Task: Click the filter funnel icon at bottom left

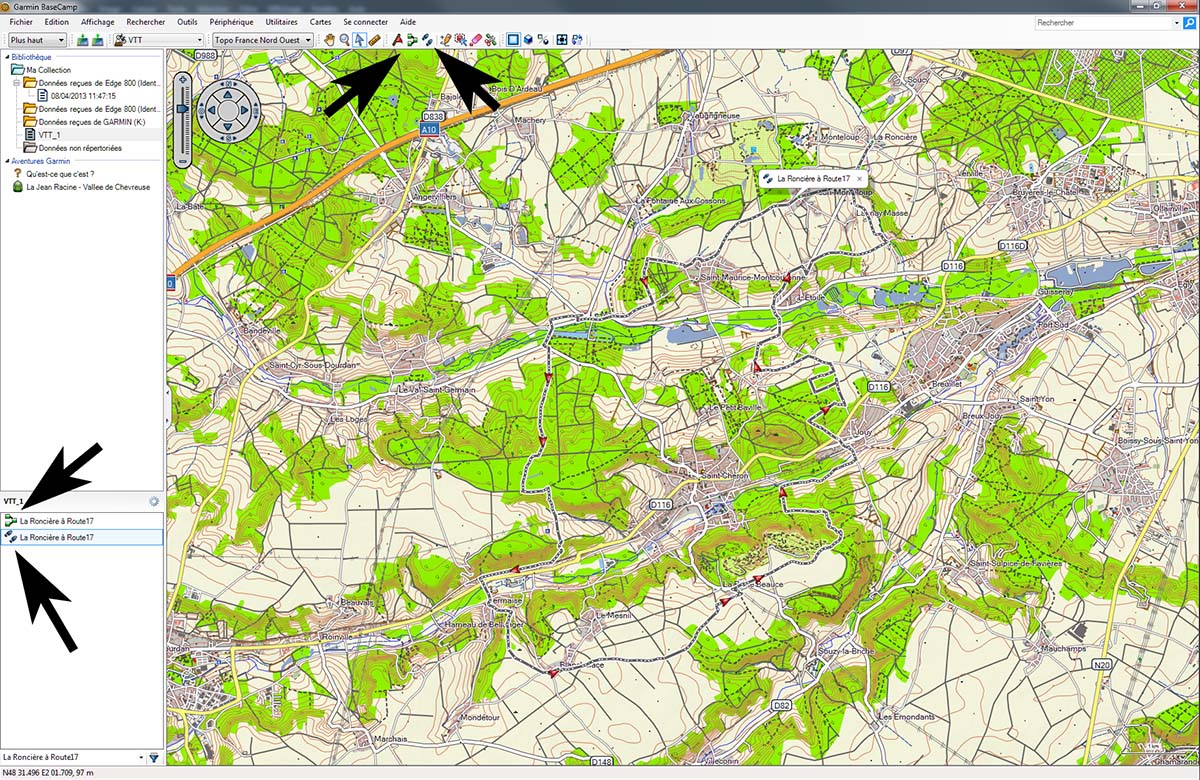Action: (x=154, y=757)
